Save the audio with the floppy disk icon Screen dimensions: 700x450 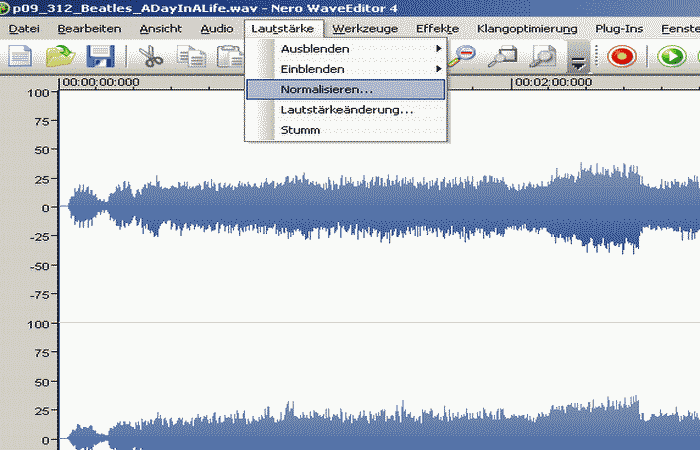click(x=103, y=57)
